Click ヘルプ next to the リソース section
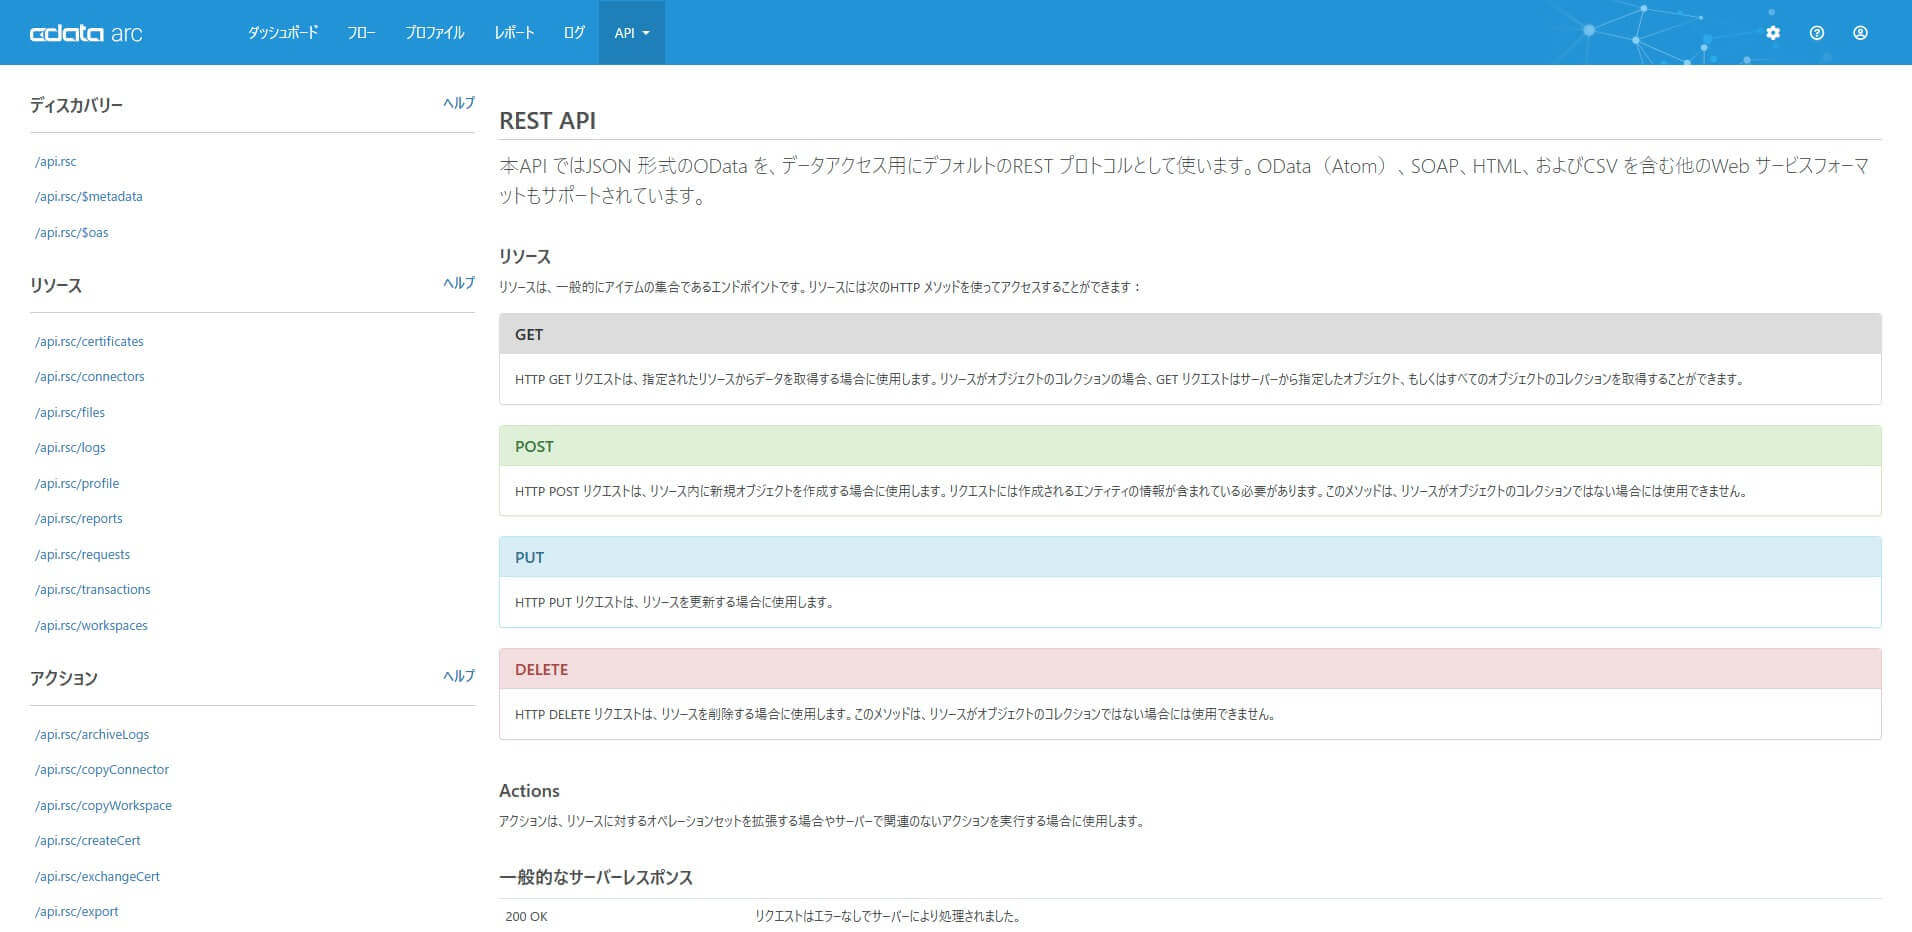 click(458, 283)
